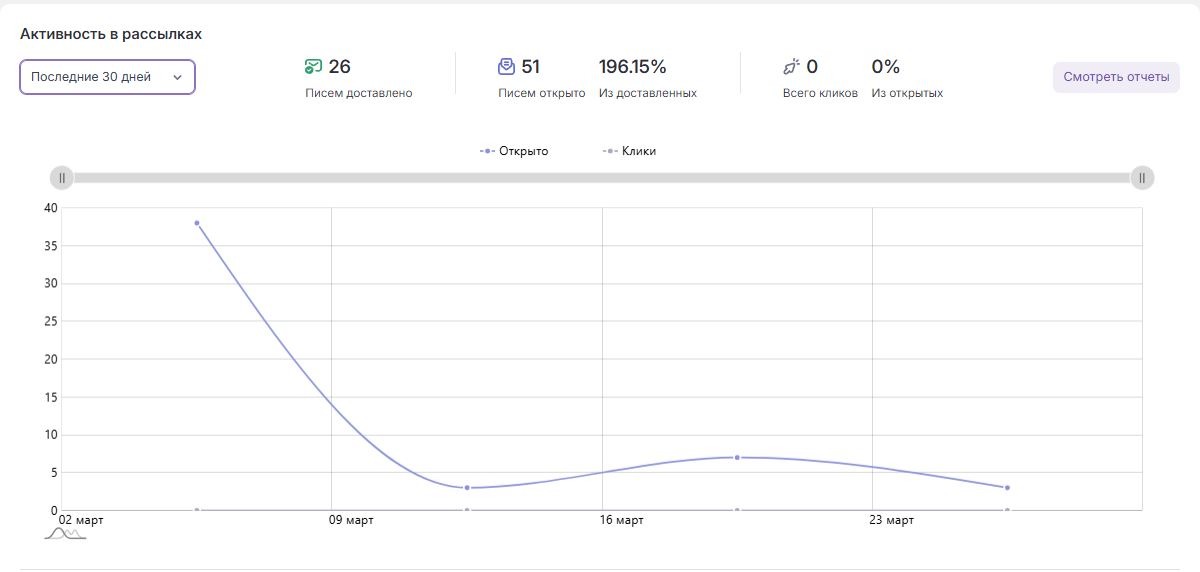Select the opens data point with value 7

tap(737, 457)
